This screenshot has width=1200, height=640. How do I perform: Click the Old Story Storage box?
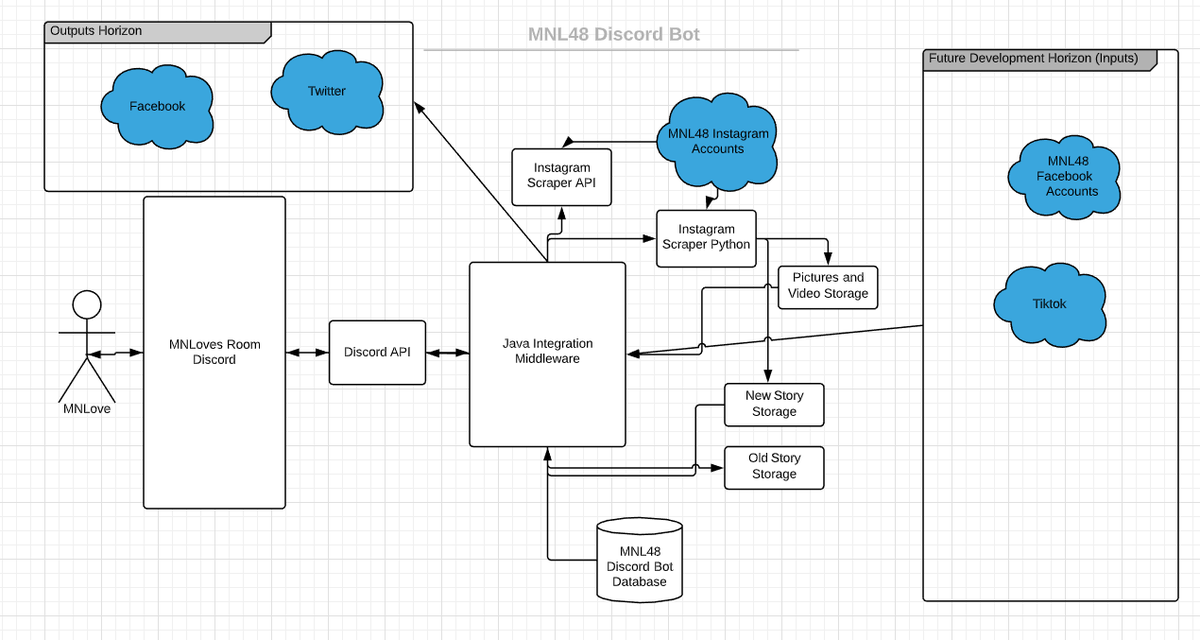[x=774, y=467]
